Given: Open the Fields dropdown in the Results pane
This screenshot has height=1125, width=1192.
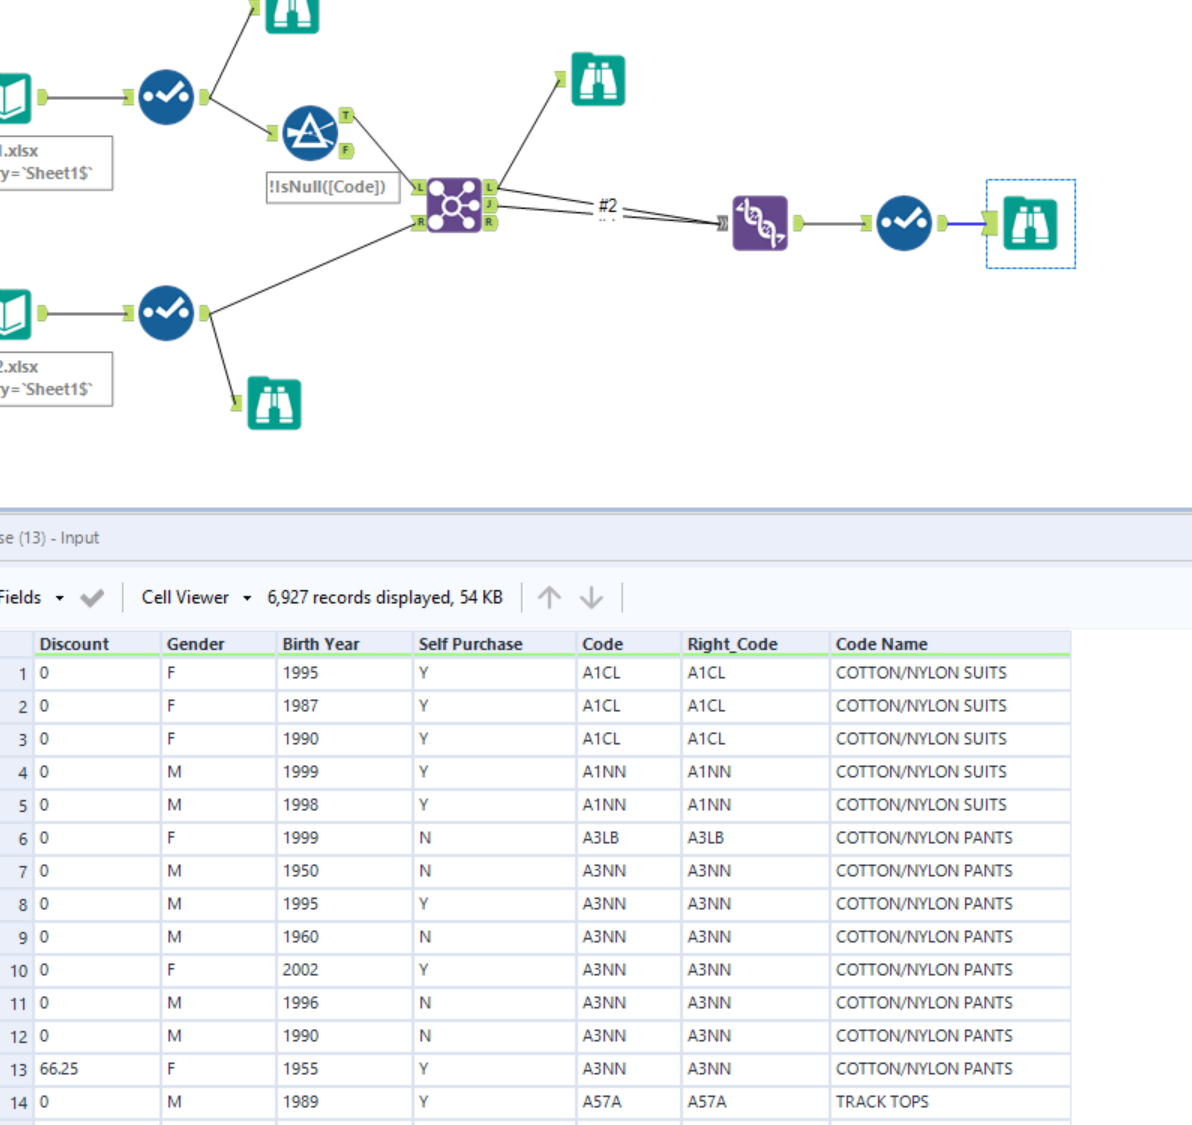Looking at the screenshot, I should point(30,597).
